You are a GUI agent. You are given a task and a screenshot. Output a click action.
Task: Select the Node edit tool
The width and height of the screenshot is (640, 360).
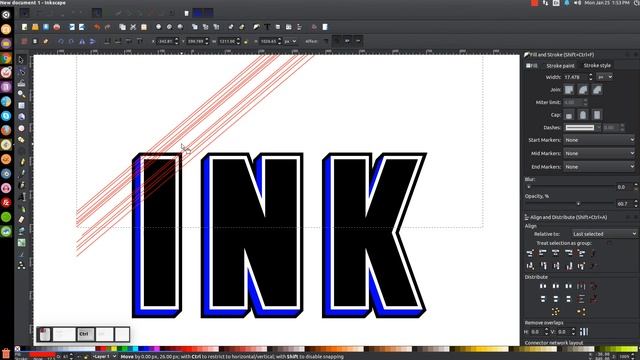tap(21, 72)
